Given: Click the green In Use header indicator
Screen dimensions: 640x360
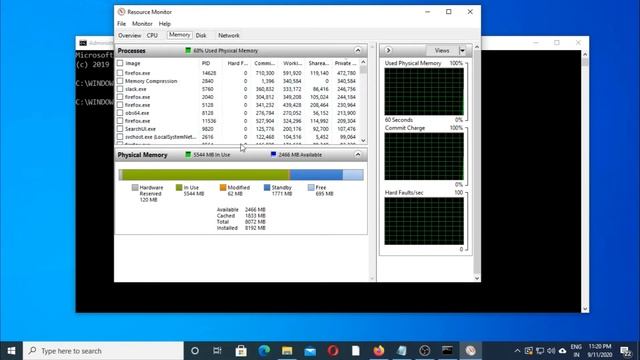Looking at the screenshot, I should coord(188,155).
